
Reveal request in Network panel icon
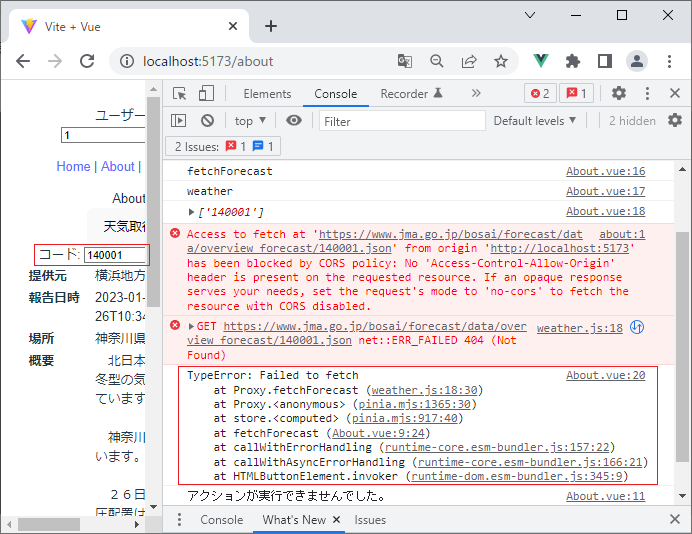coord(636,327)
